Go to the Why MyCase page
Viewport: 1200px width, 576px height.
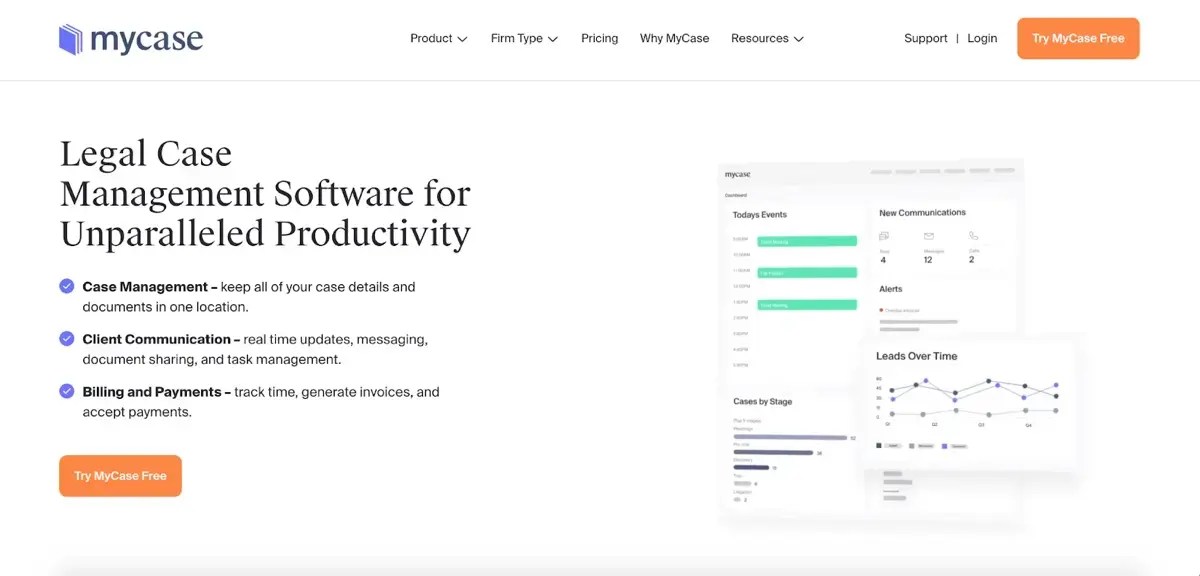pos(674,38)
